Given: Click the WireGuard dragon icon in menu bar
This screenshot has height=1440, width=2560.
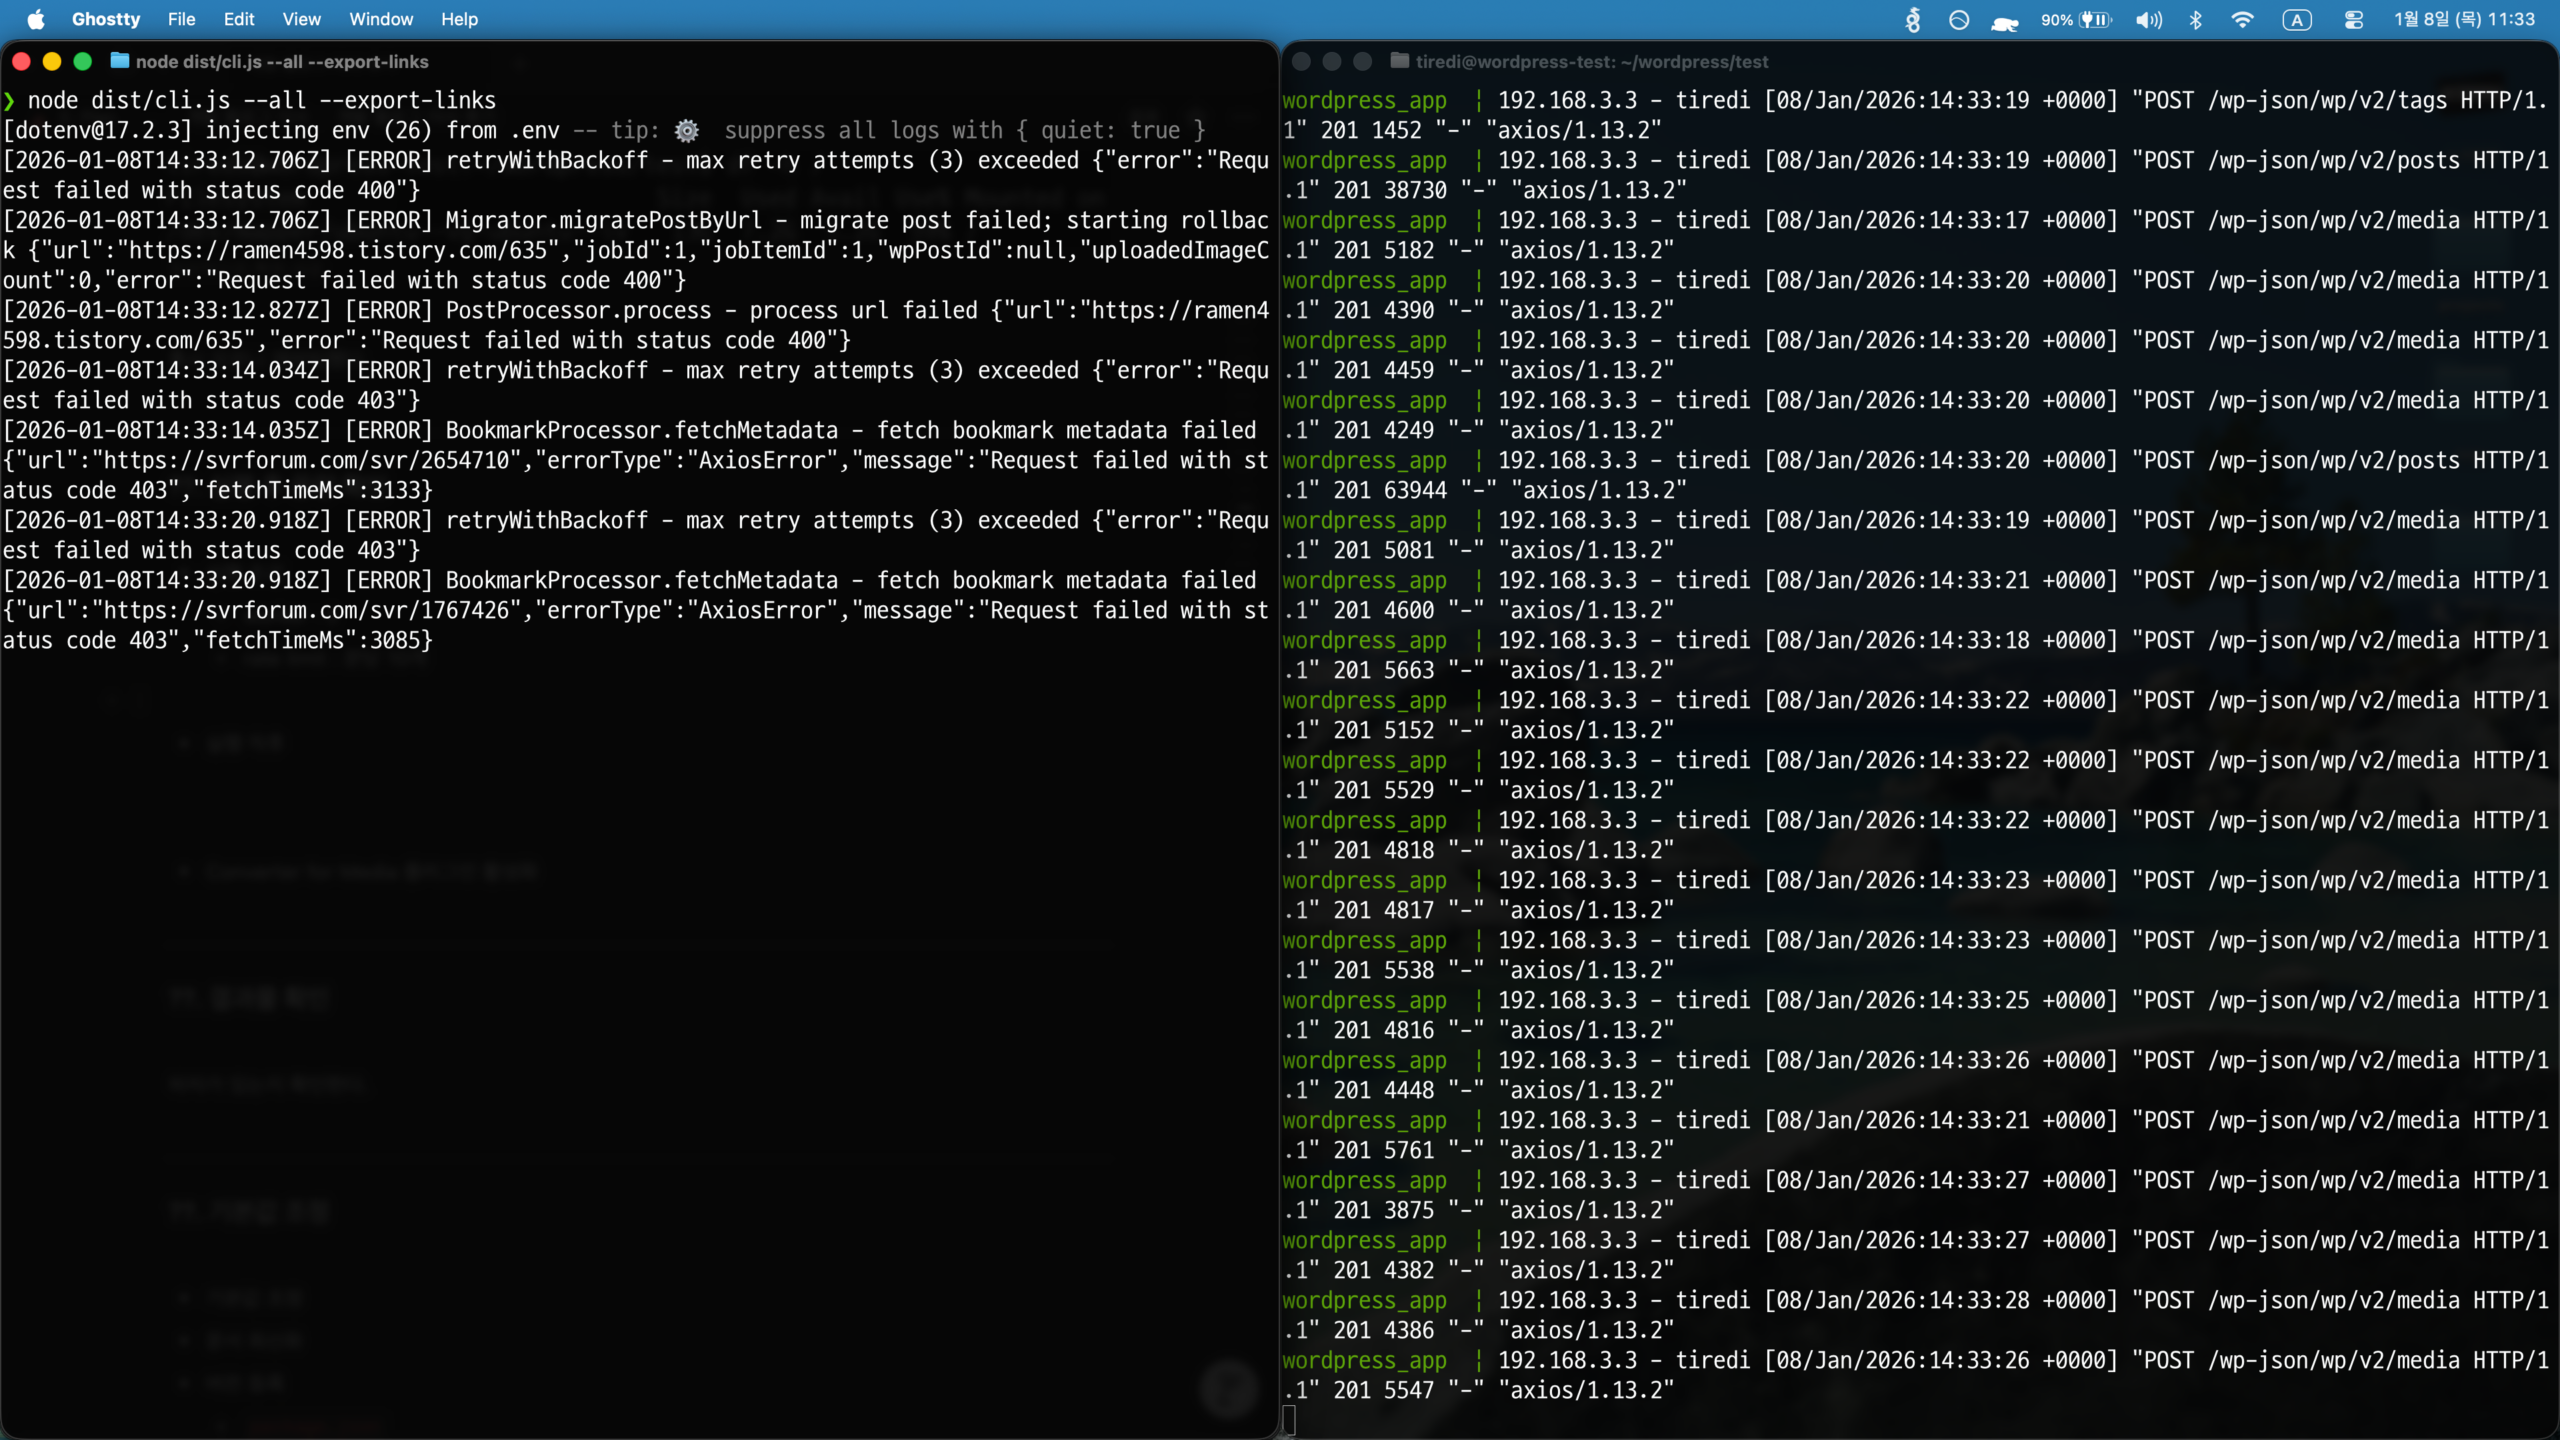Looking at the screenshot, I should tap(1913, 19).
